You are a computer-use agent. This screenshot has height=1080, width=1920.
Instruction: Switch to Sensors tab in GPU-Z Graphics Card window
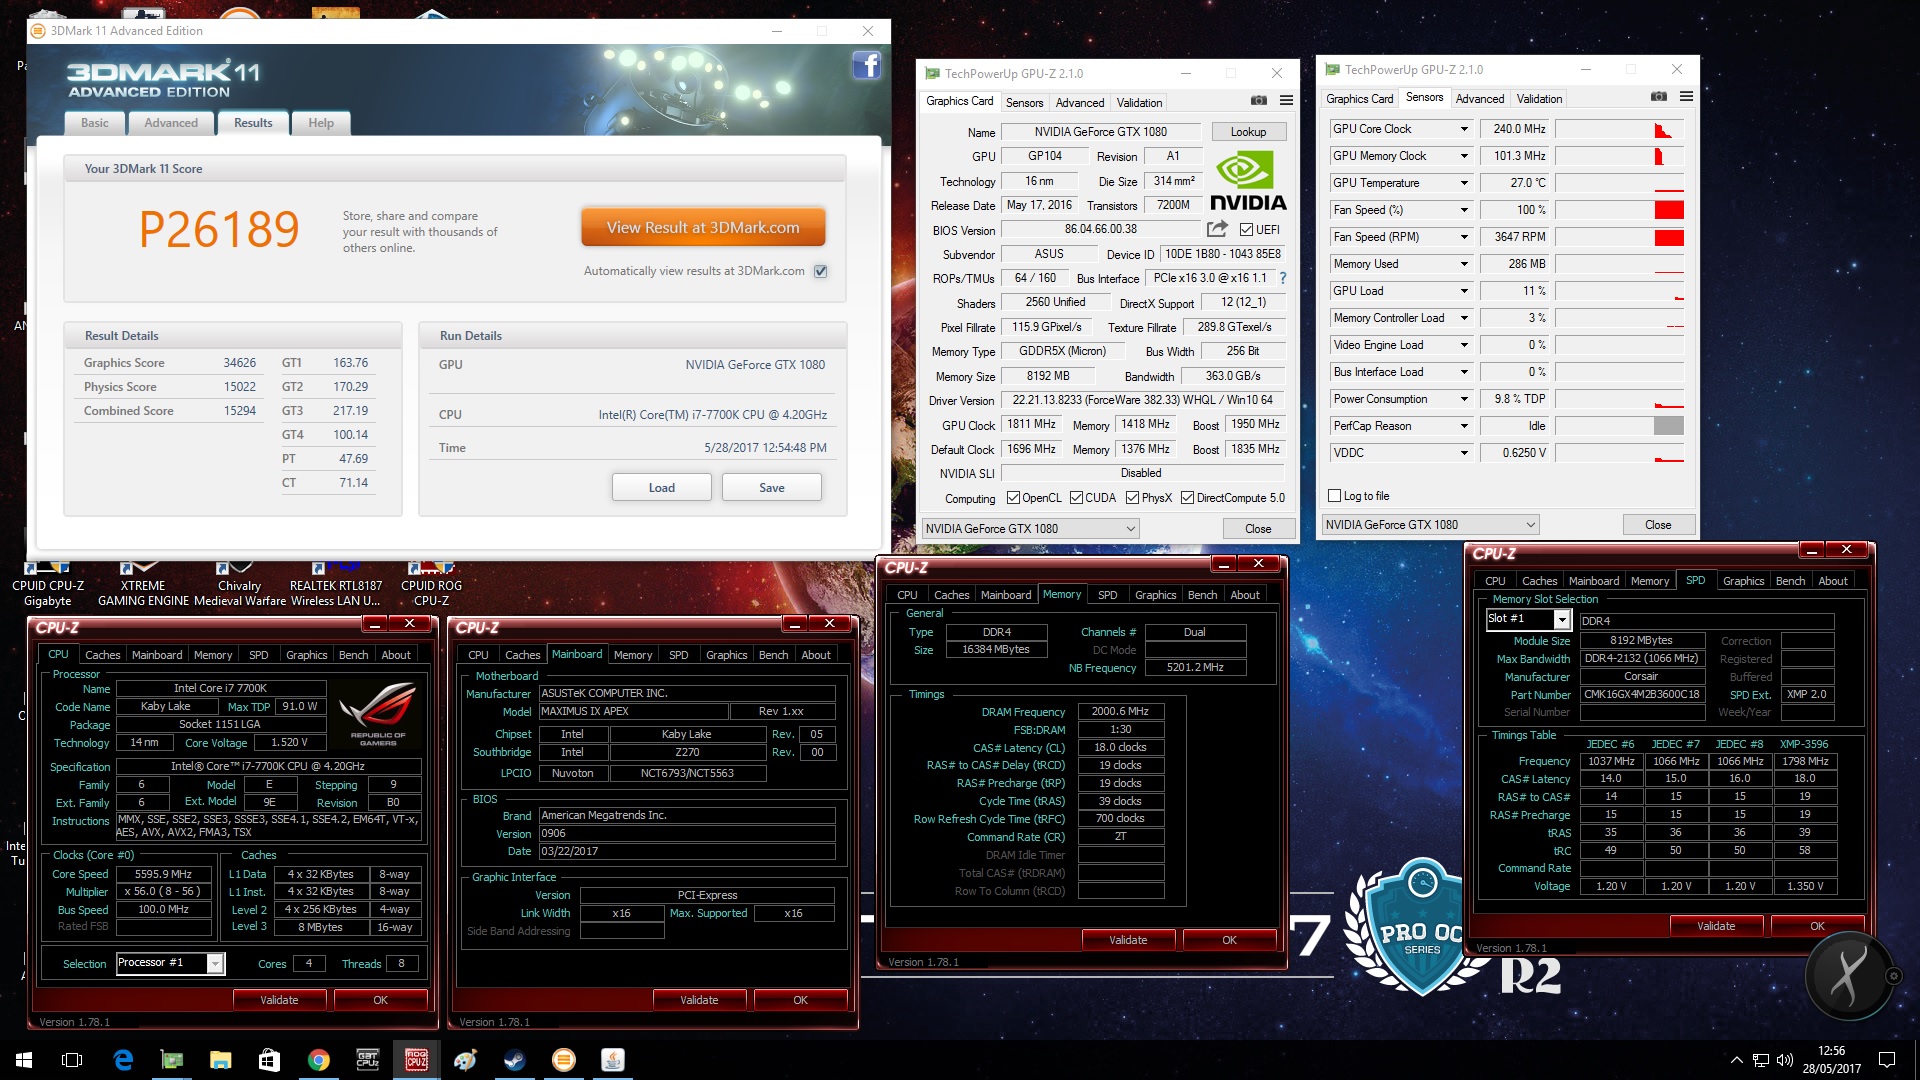click(x=1024, y=102)
